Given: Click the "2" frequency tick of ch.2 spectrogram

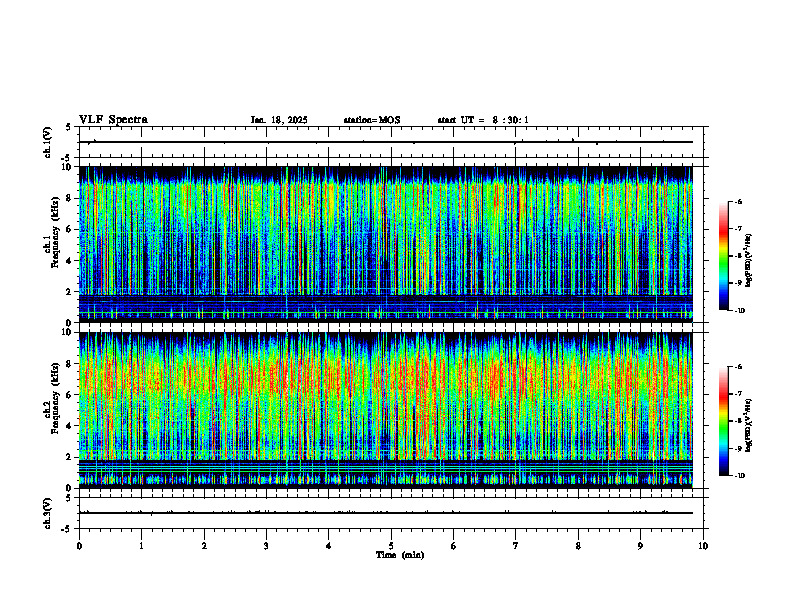Looking at the screenshot, I should click(71, 457).
